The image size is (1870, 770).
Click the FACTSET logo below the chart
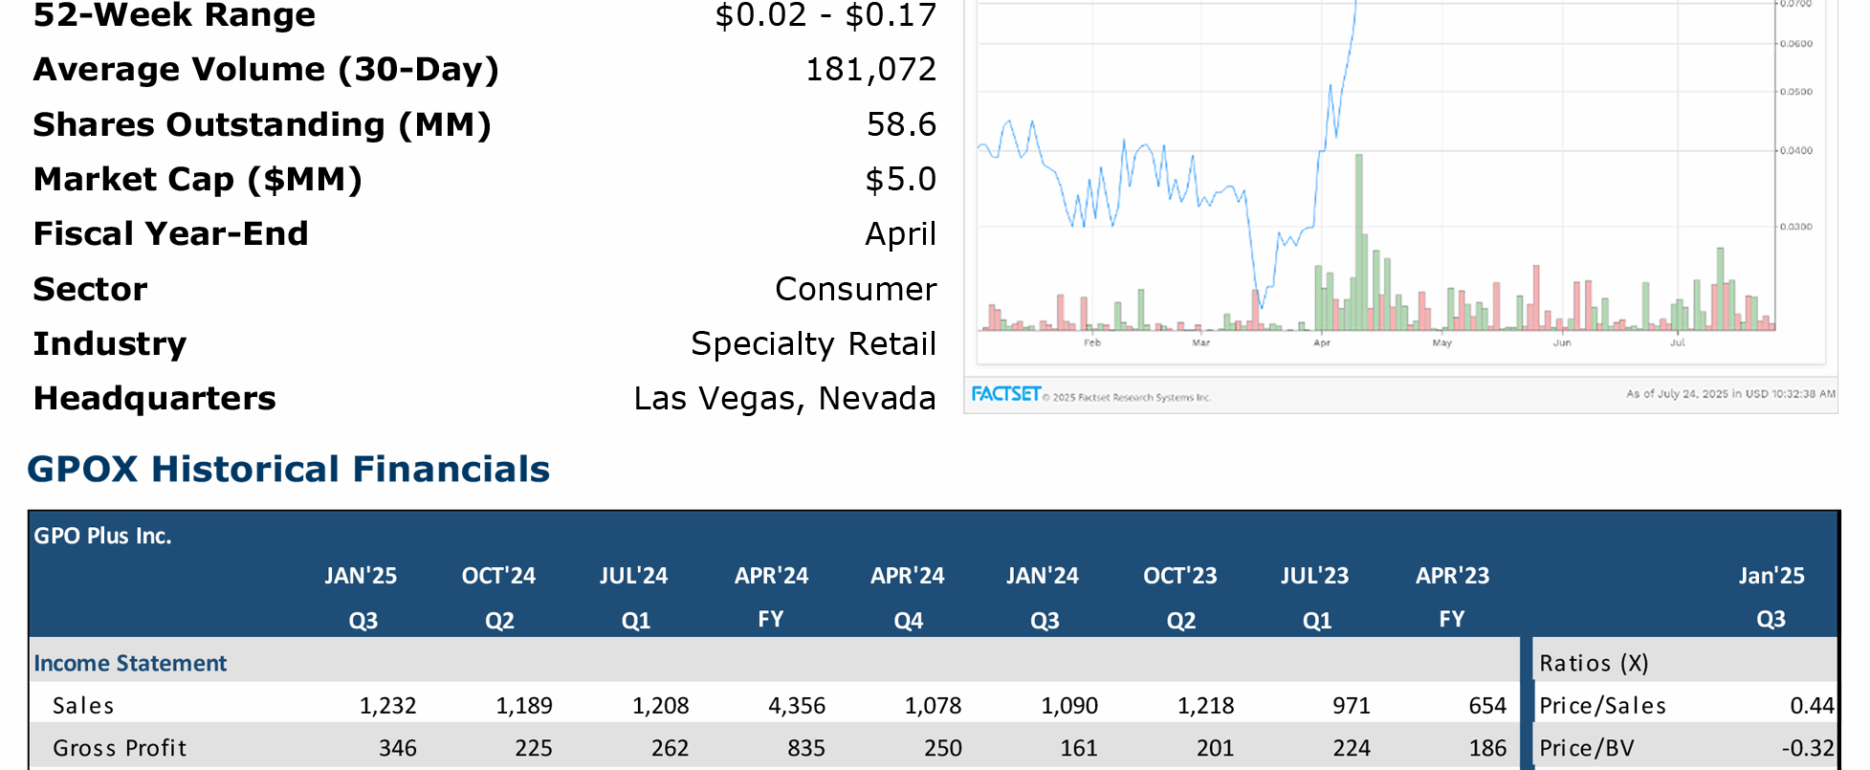tap(1005, 394)
